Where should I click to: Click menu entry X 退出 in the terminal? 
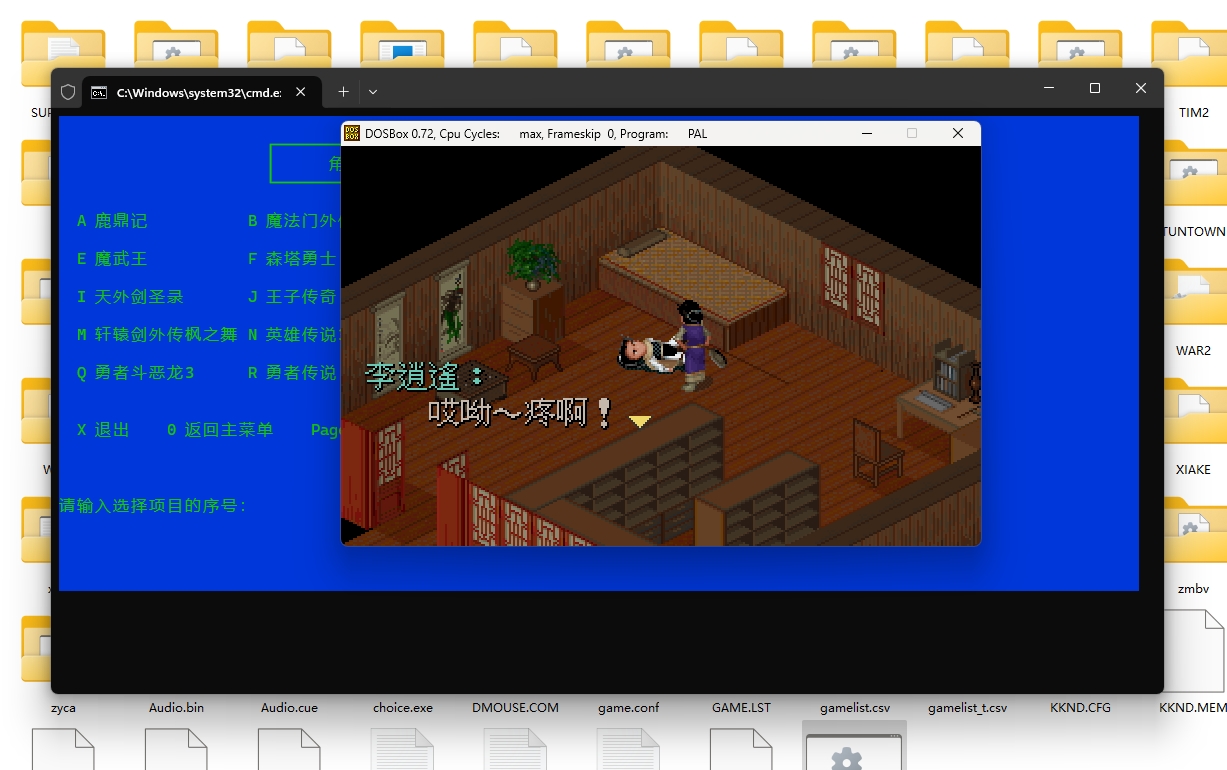point(104,430)
